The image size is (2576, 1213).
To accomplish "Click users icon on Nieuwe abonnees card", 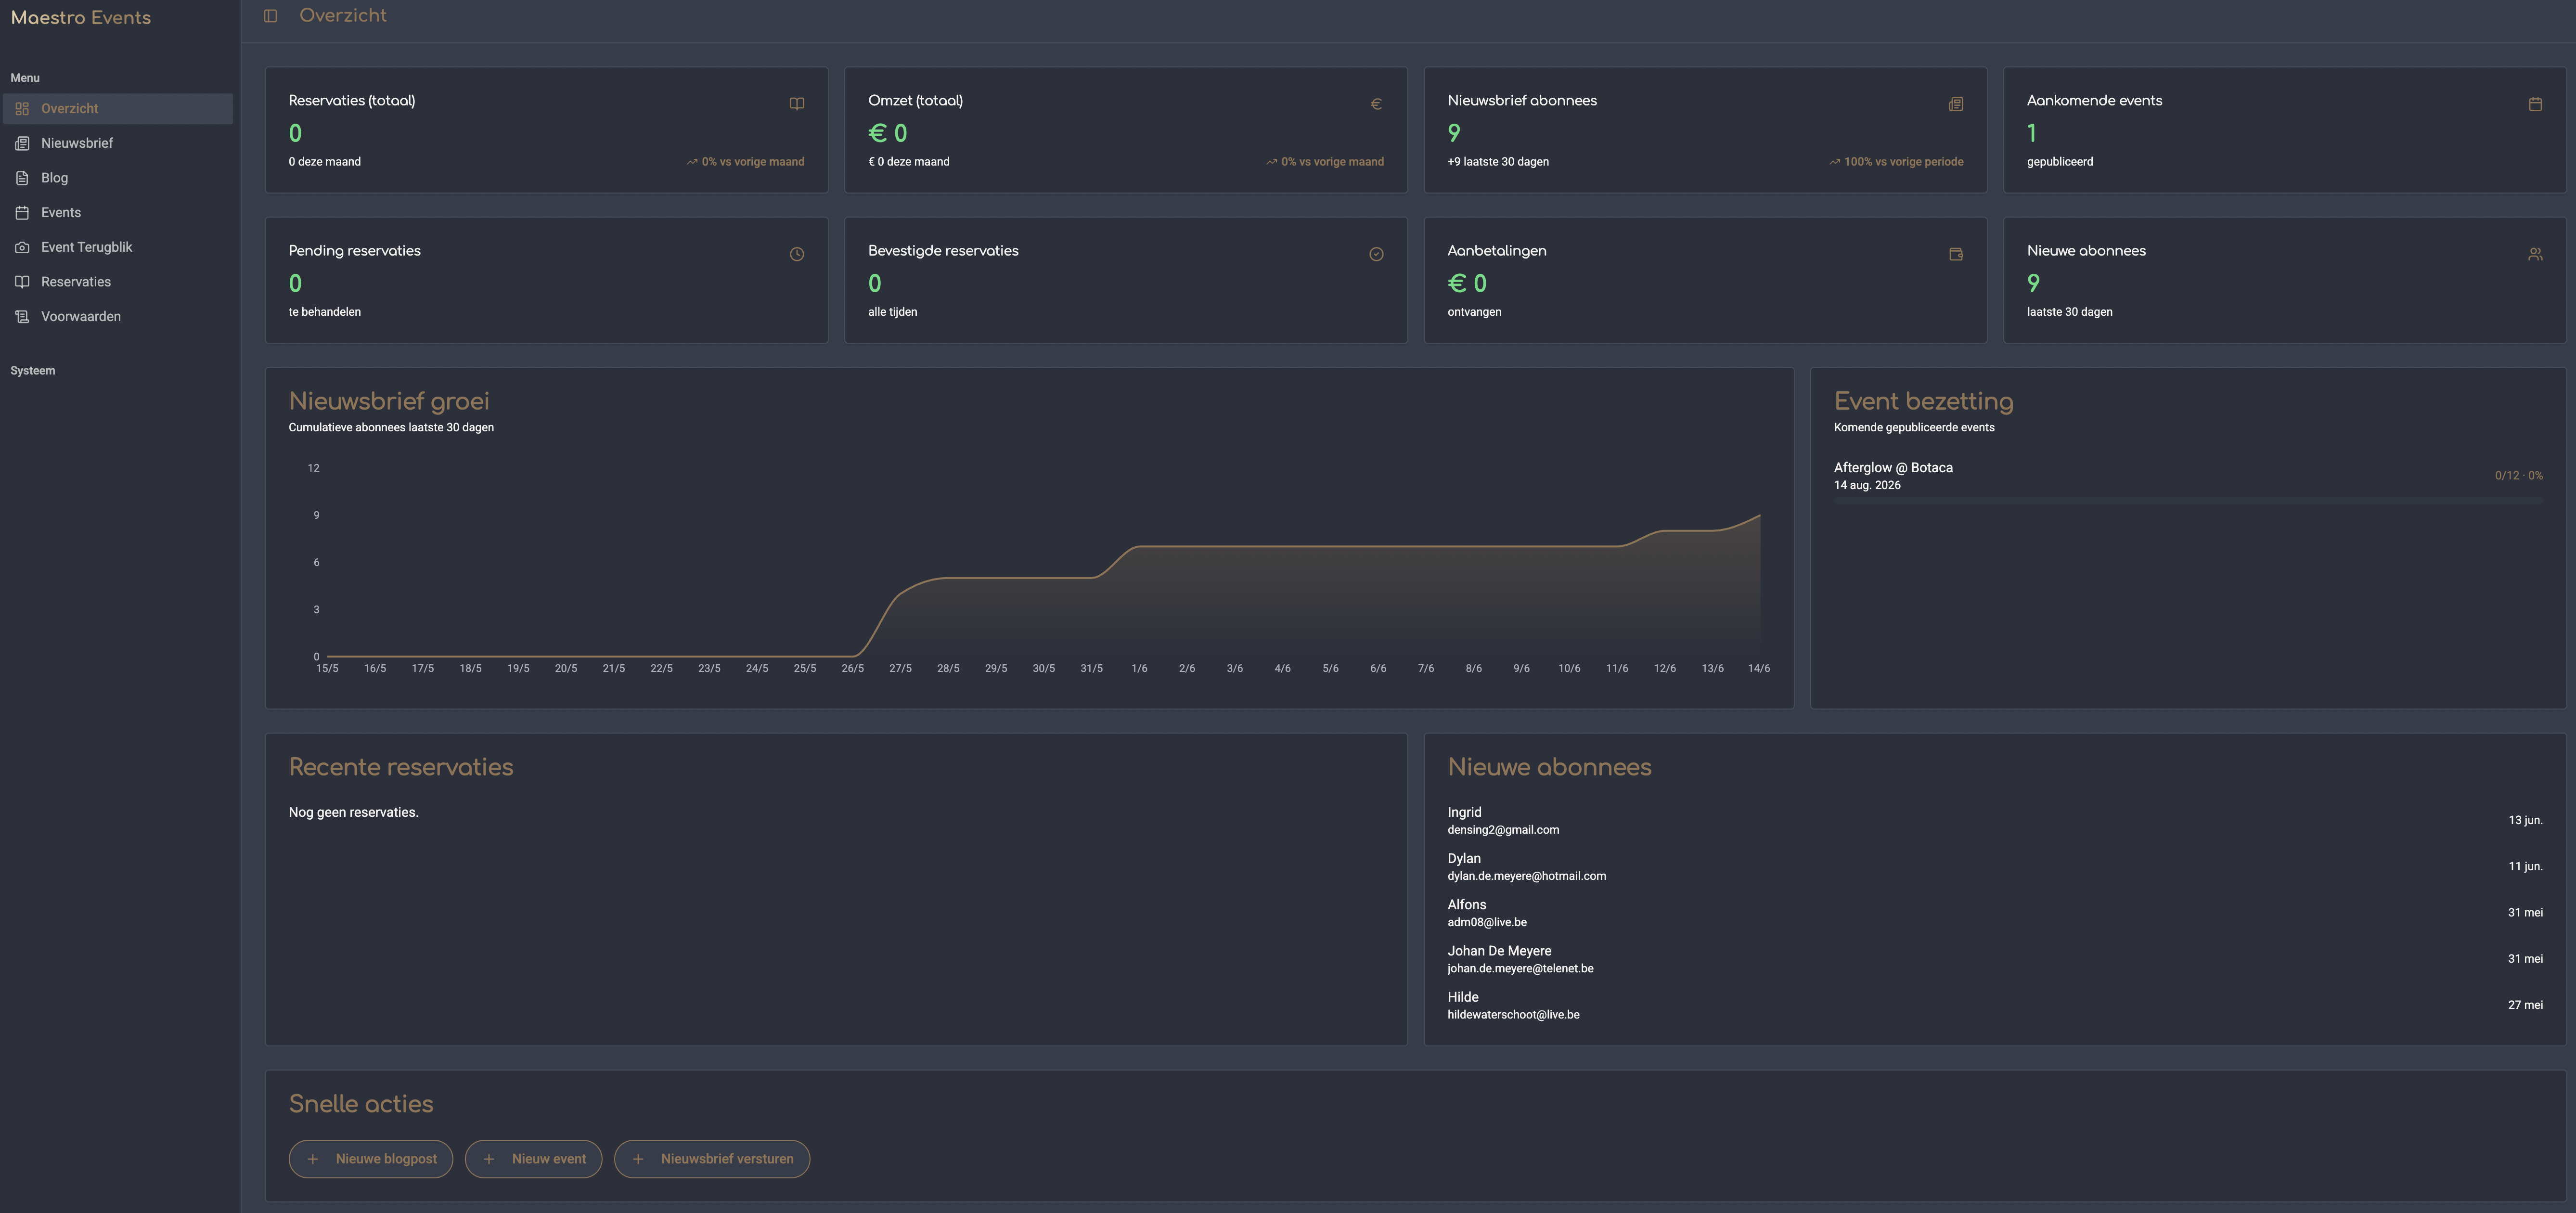I will pyautogui.click(x=2535, y=254).
